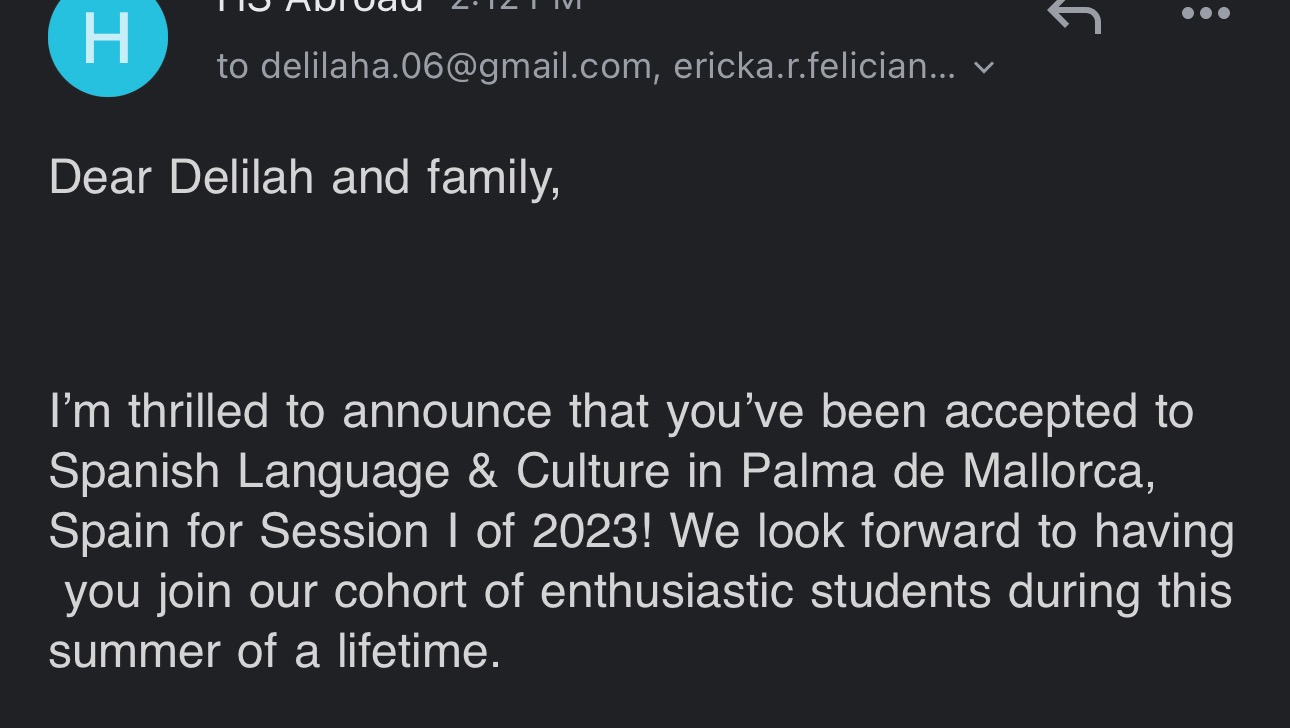Expand recipient details with the chevron

984,67
